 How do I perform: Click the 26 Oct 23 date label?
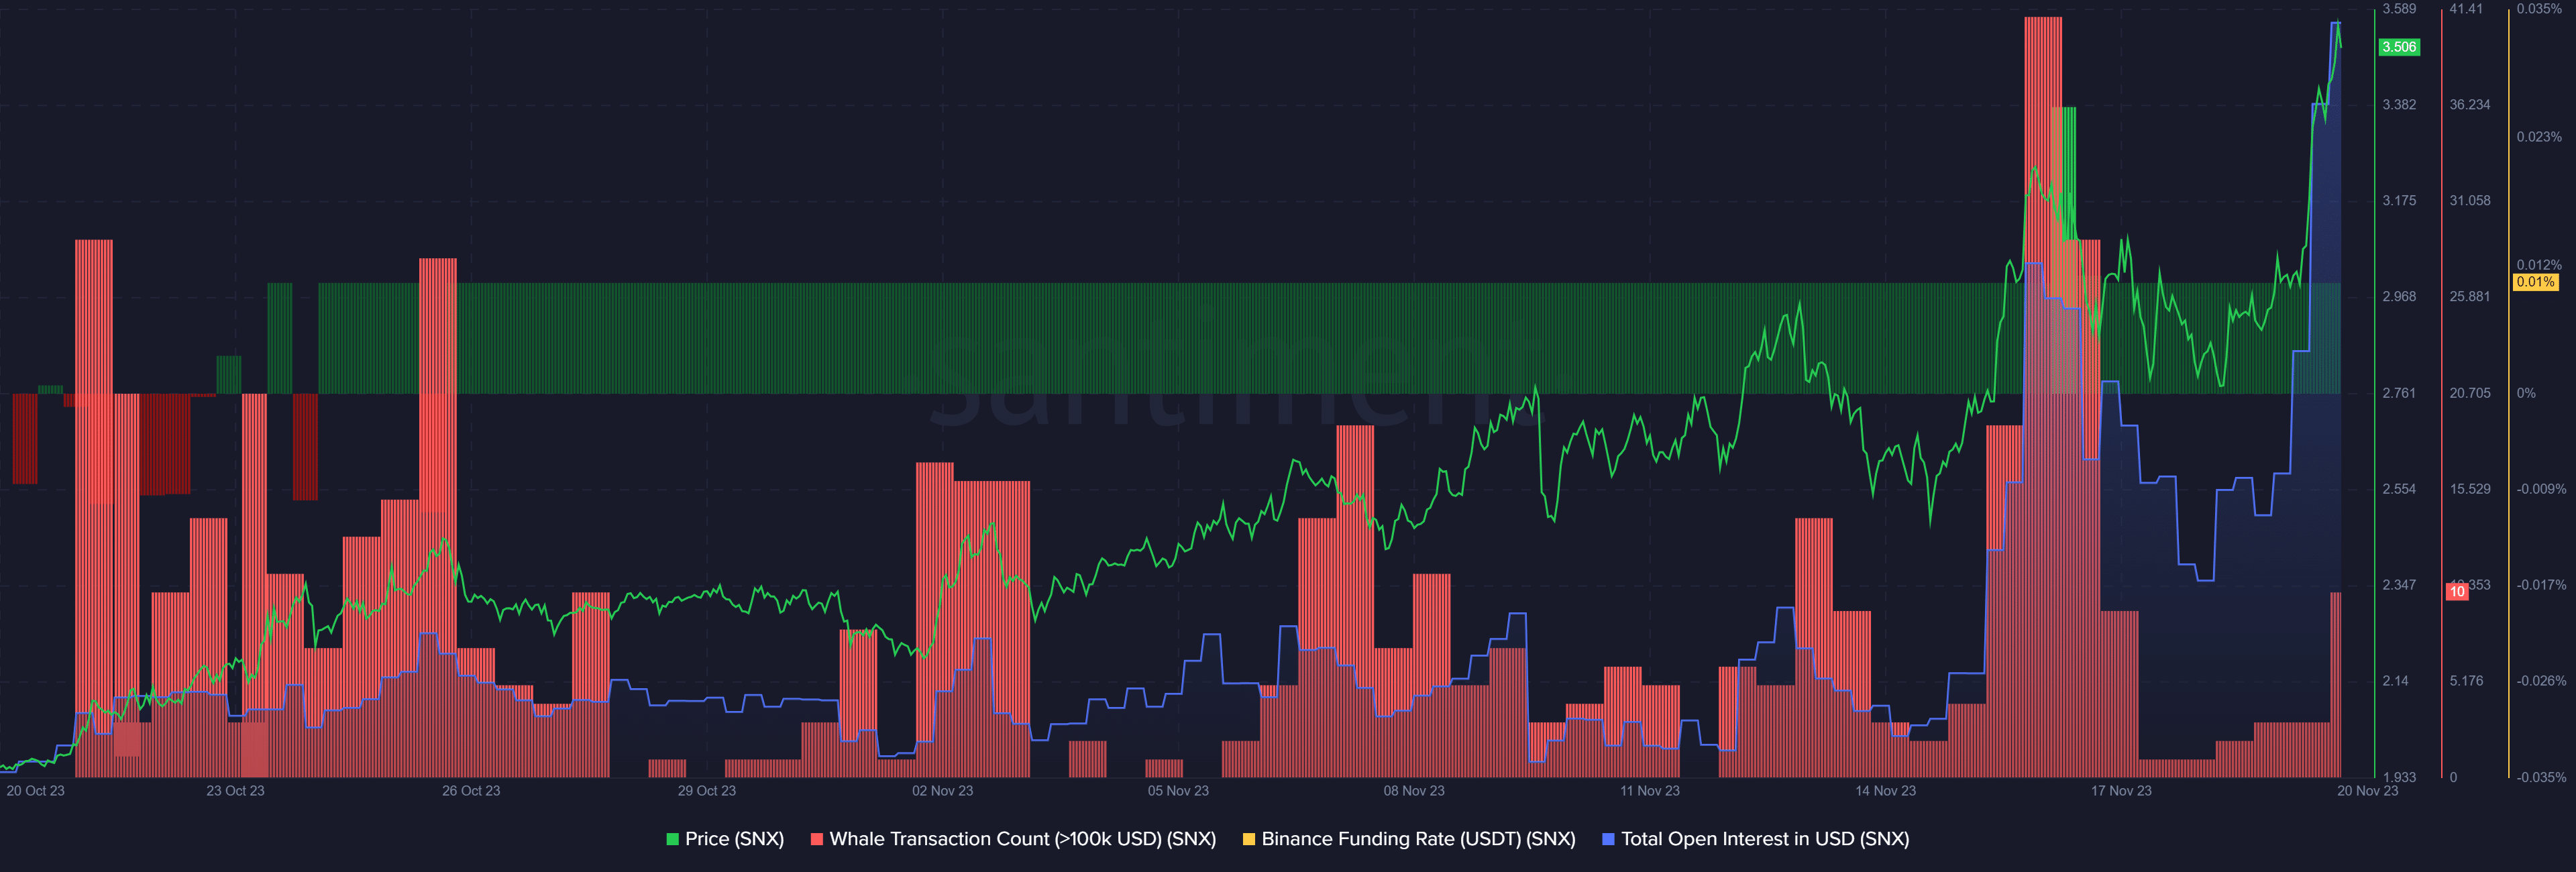[471, 791]
